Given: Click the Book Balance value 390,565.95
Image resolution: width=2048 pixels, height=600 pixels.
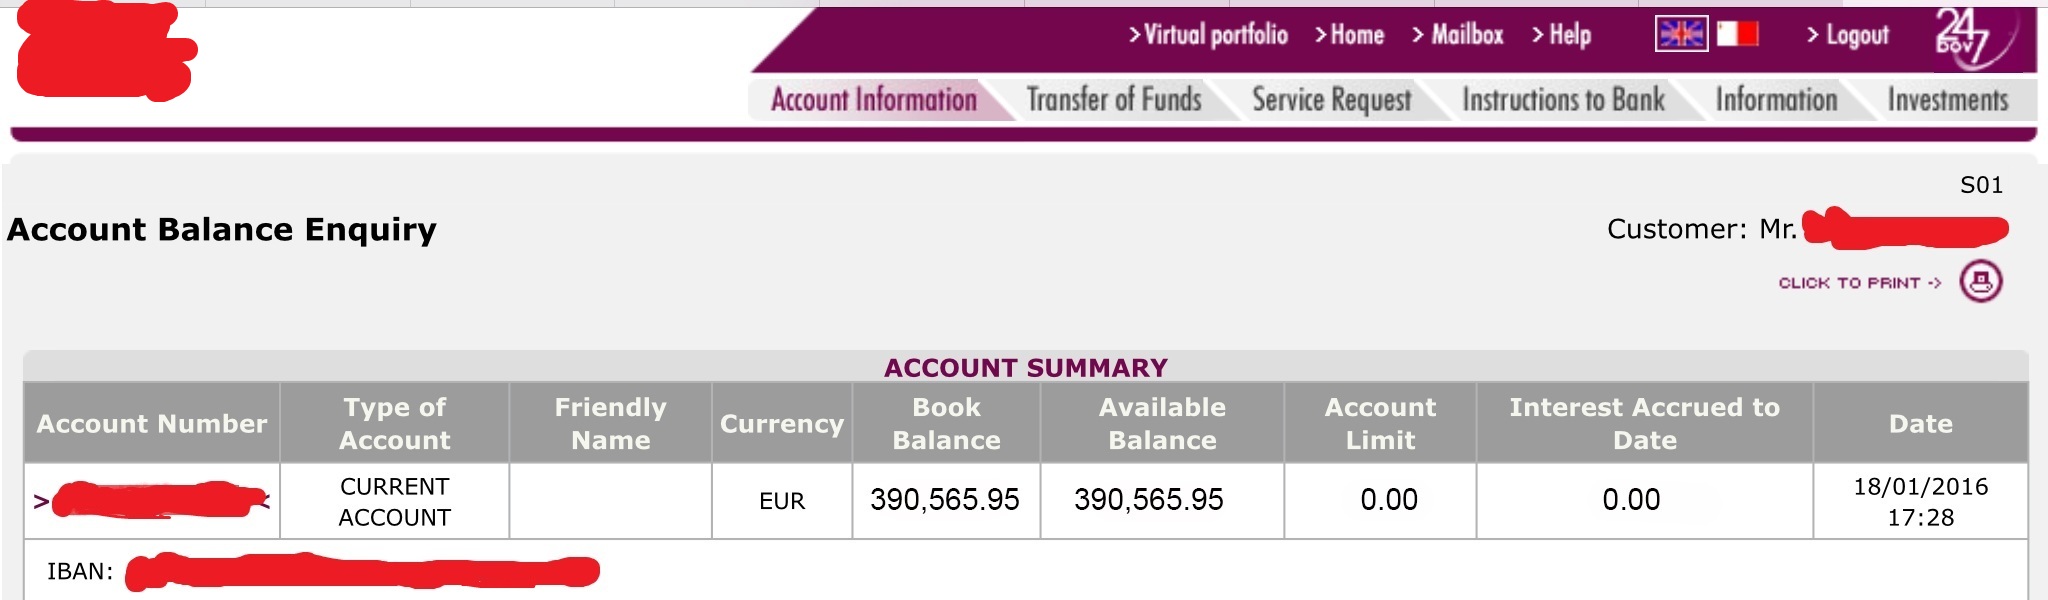Looking at the screenshot, I should coord(945,500).
